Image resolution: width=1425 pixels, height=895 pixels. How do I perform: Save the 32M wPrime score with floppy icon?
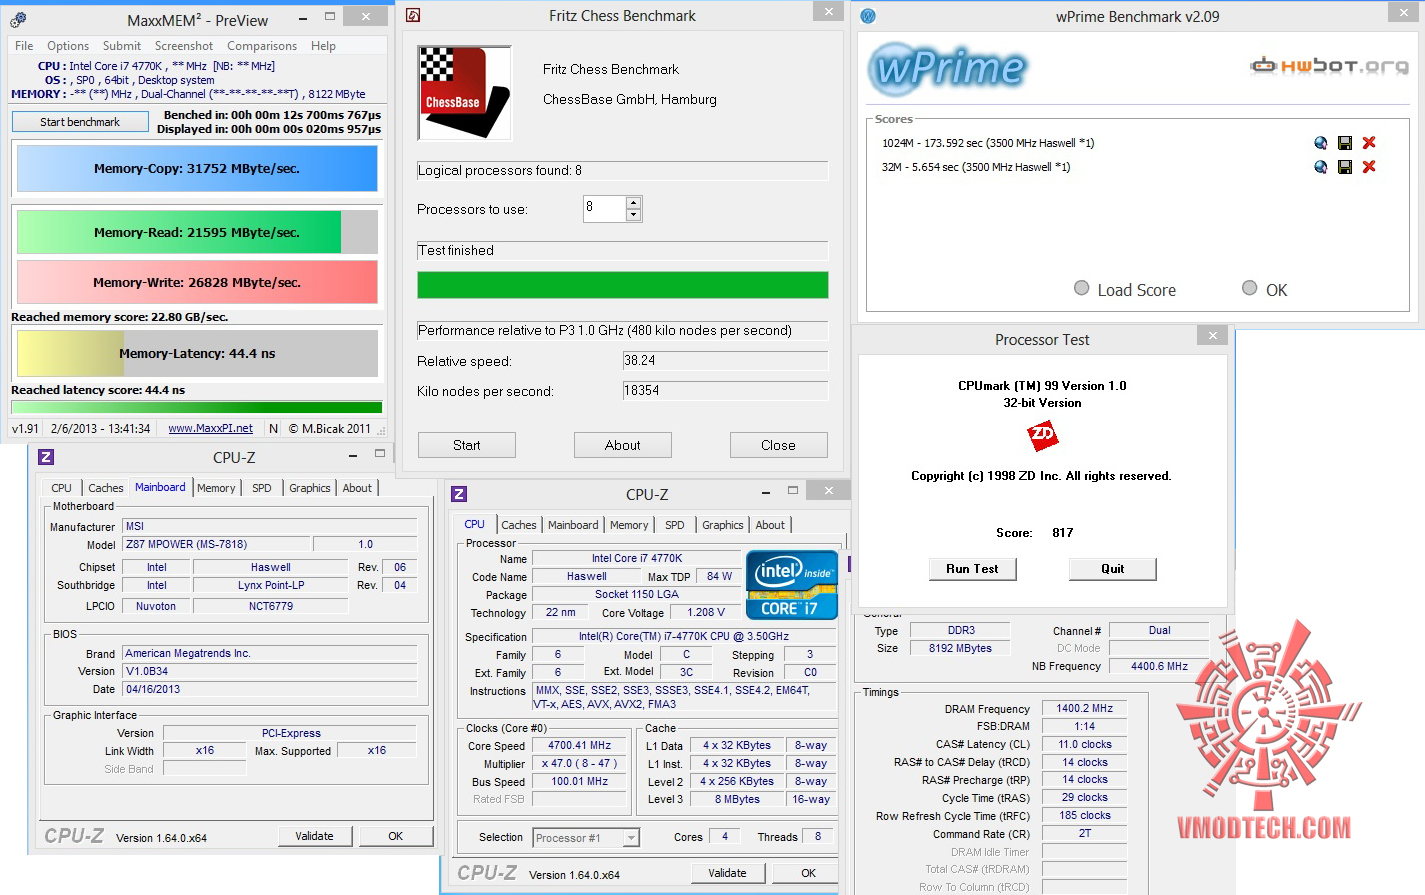click(1345, 167)
